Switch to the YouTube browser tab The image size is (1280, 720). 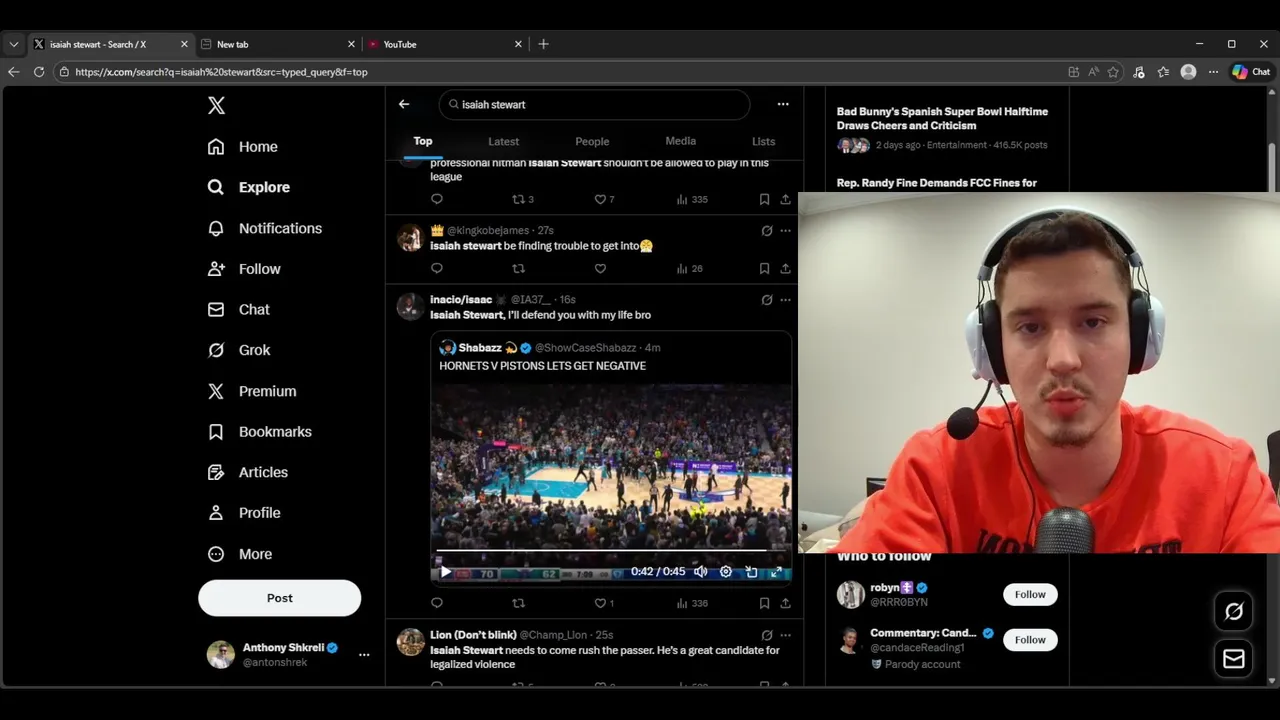[445, 44]
